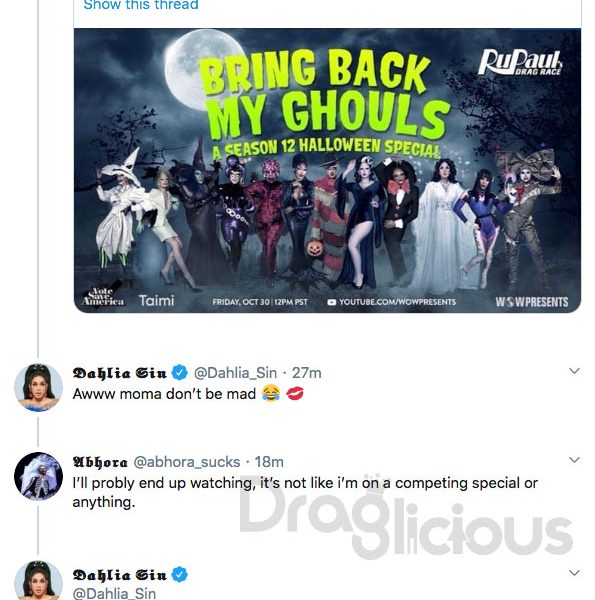Click the 18m timestamp

[269, 462]
